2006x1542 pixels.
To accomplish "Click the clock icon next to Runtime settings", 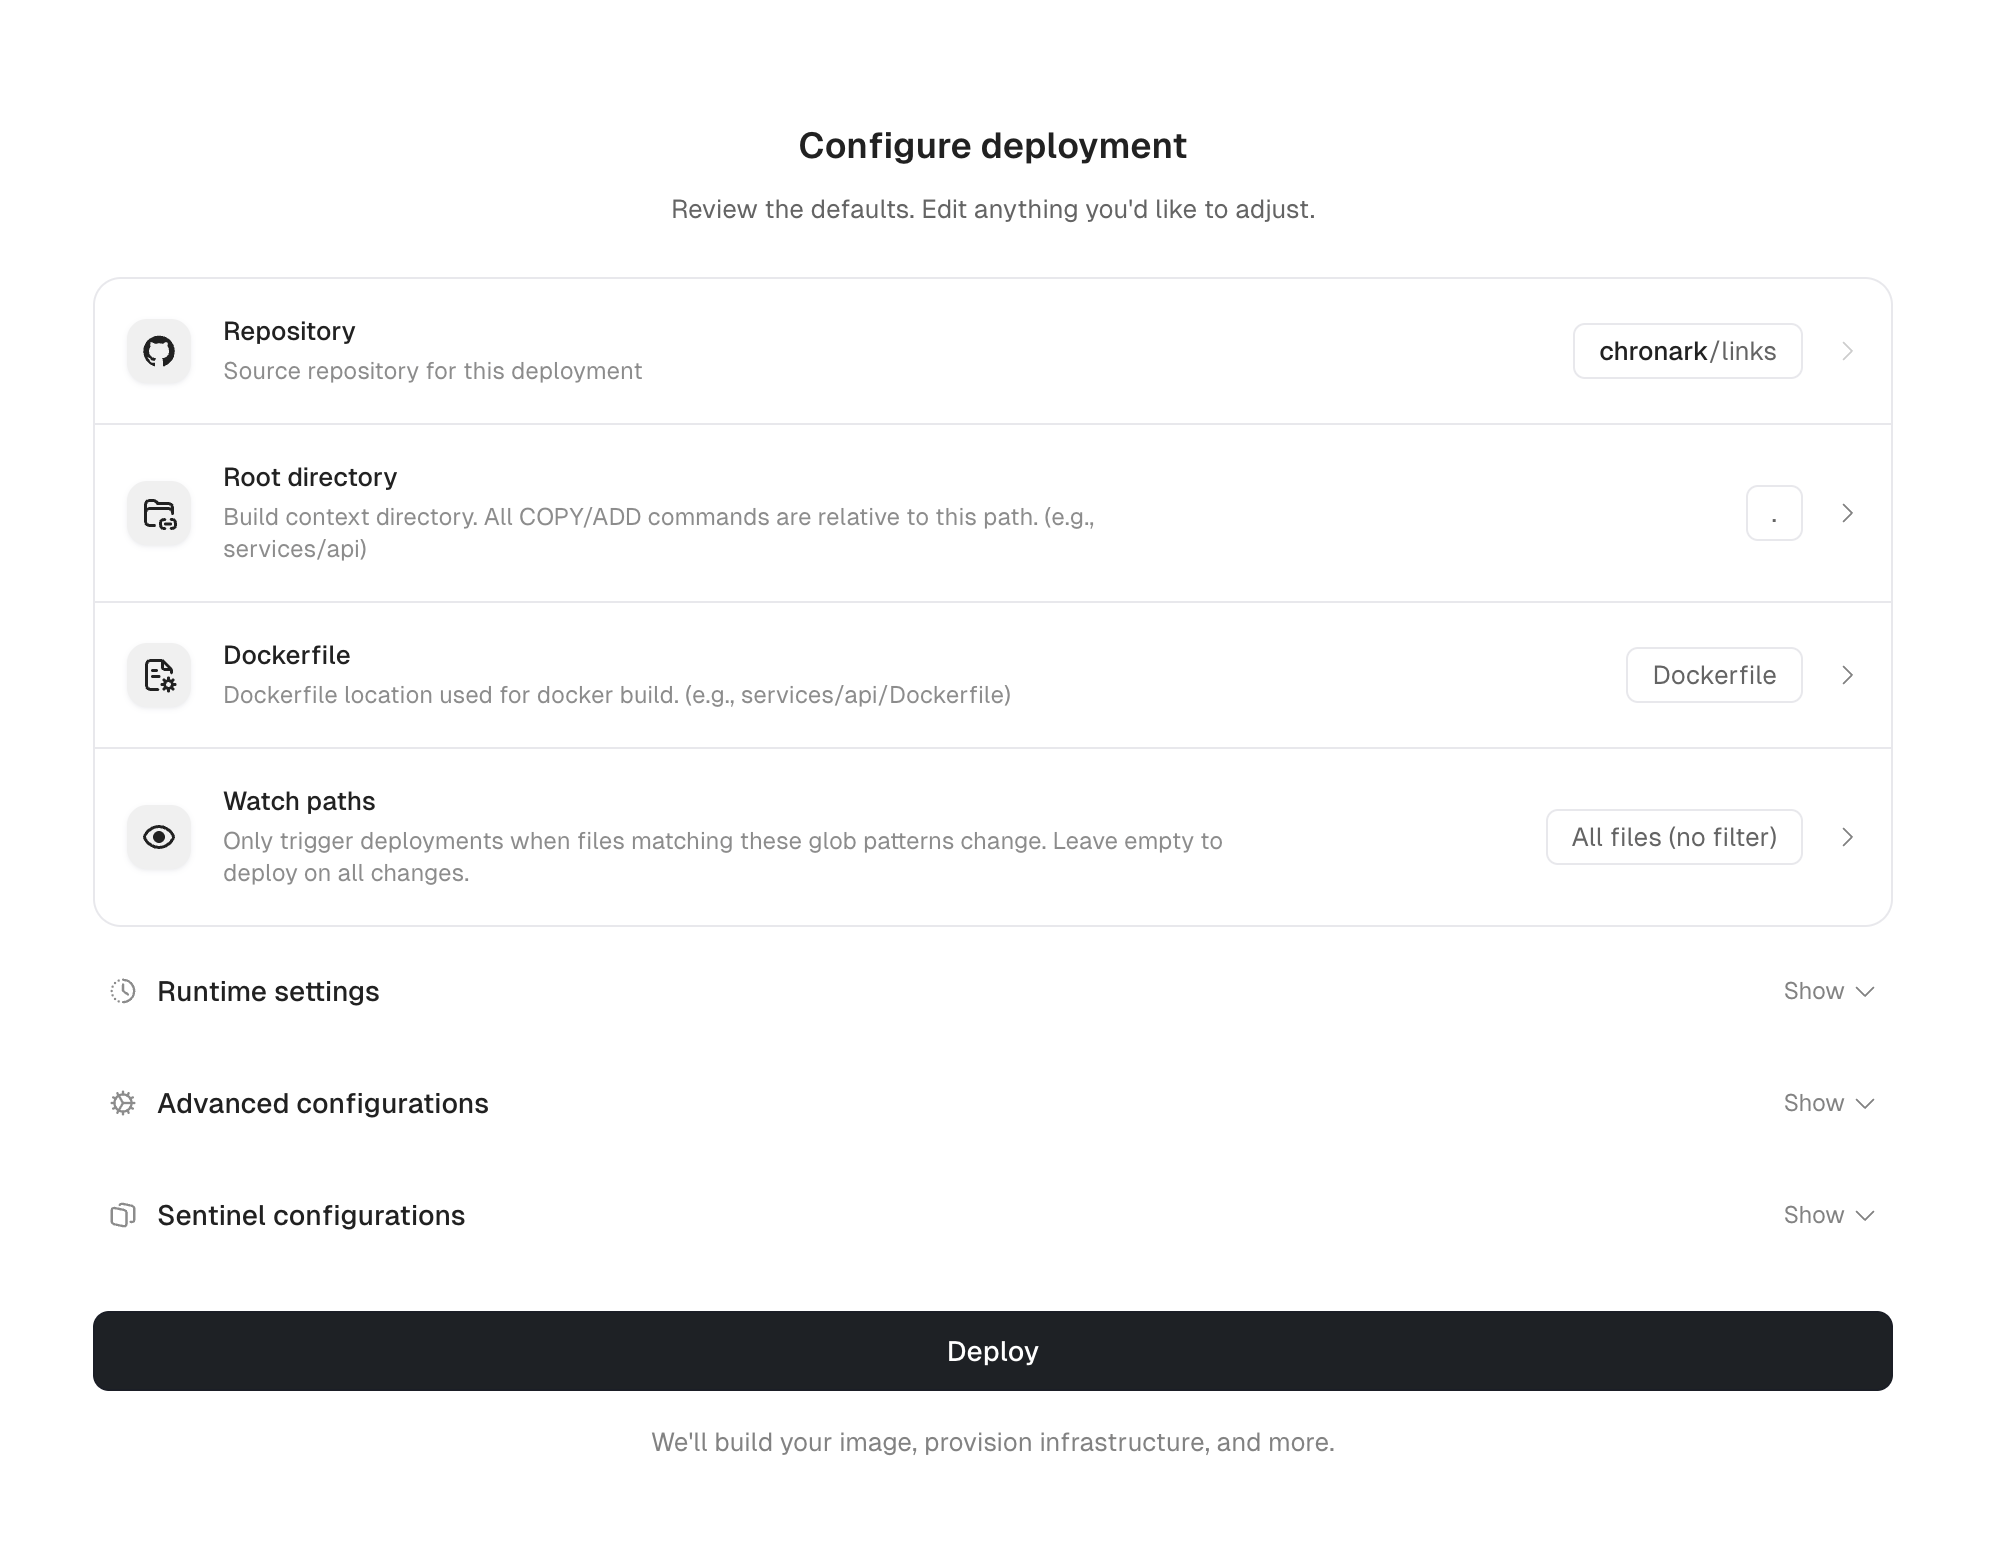I will (122, 991).
